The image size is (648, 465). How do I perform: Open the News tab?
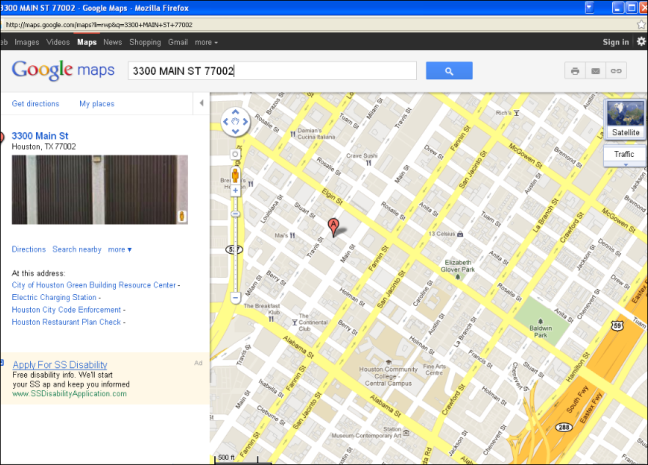click(112, 42)
